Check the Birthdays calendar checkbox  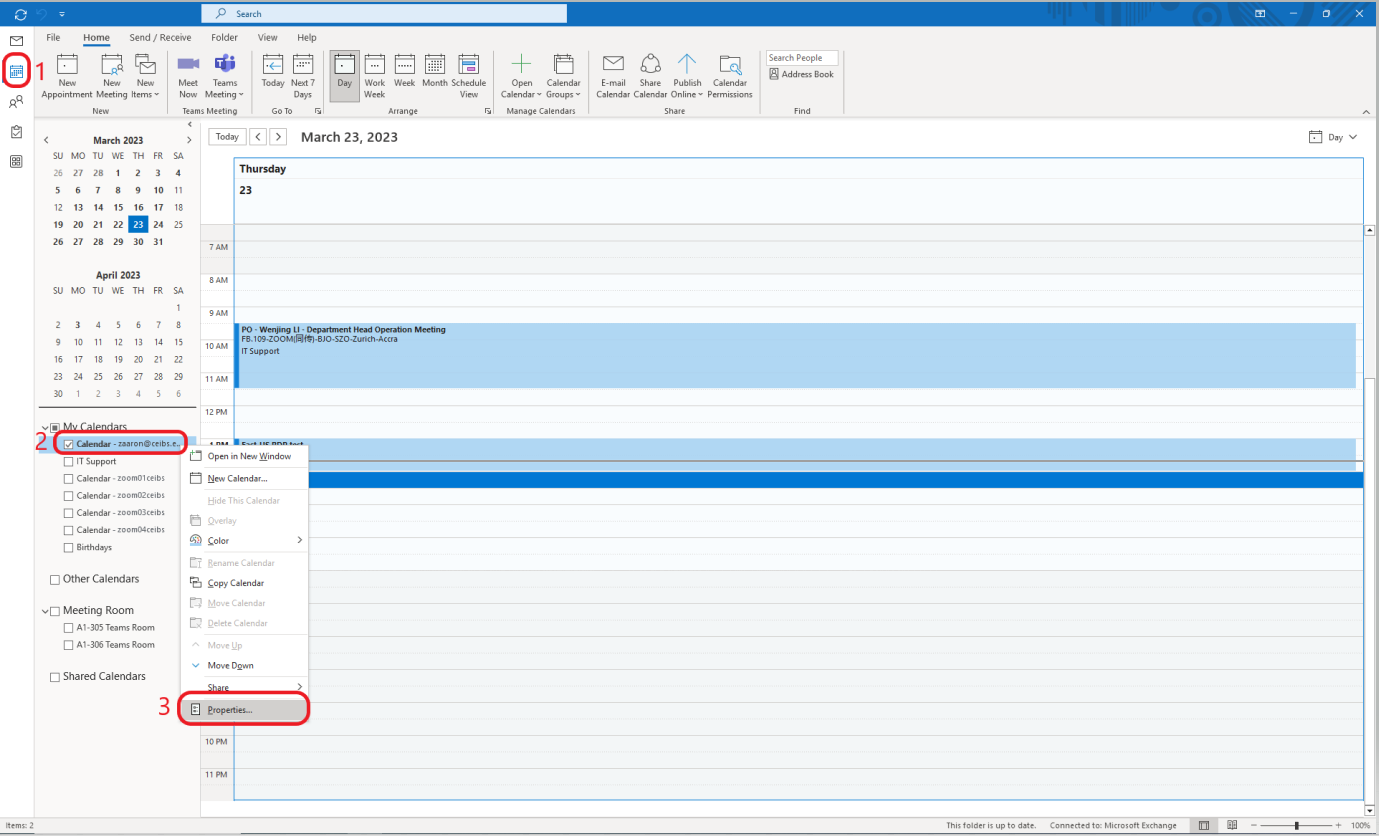[x=68, y=548]
